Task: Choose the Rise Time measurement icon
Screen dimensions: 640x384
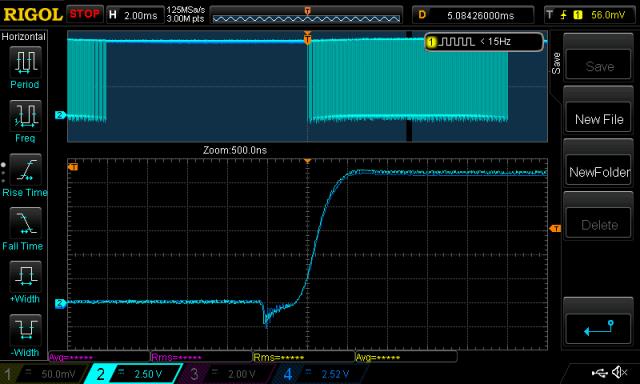Action: tap(25, 169)
